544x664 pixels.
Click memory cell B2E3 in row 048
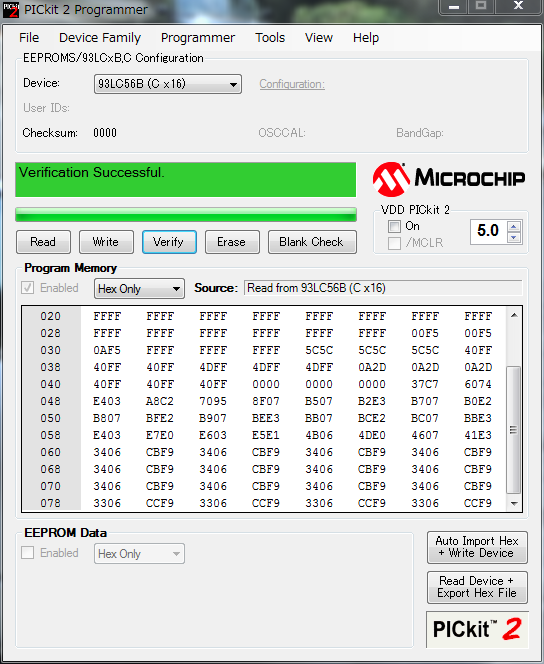[x=372, y=401]
